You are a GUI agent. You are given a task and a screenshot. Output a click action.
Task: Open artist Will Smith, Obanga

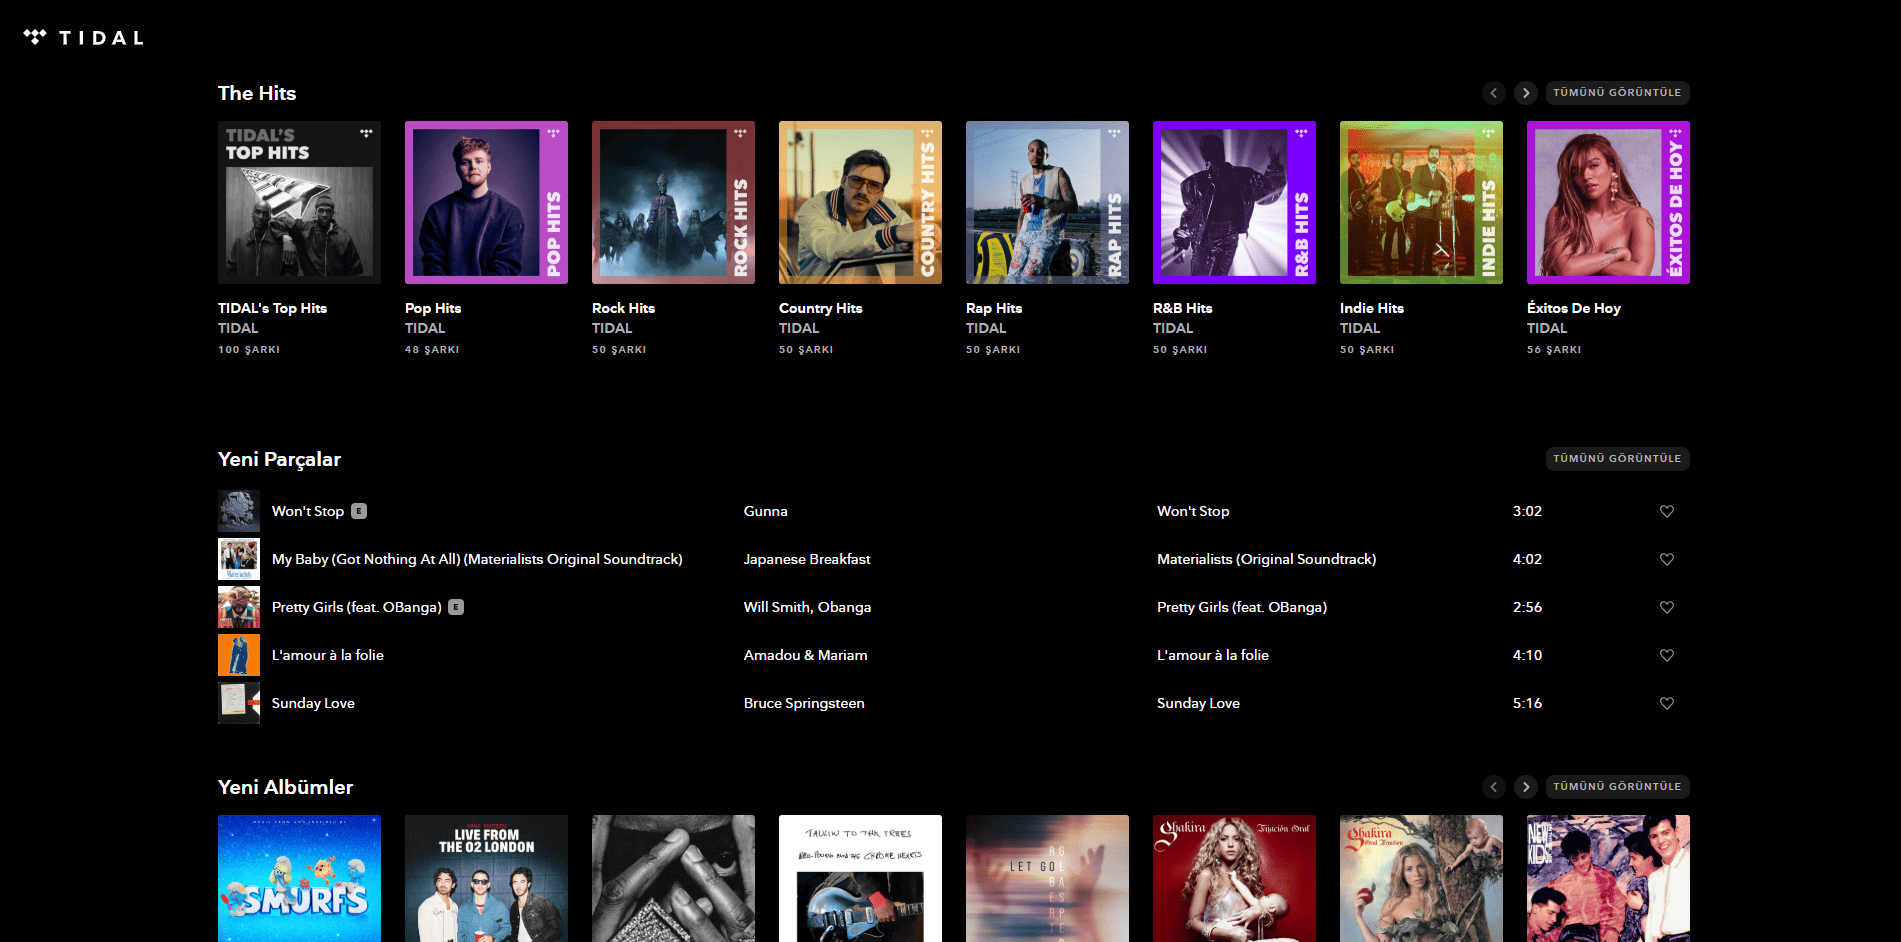point(807,607)
